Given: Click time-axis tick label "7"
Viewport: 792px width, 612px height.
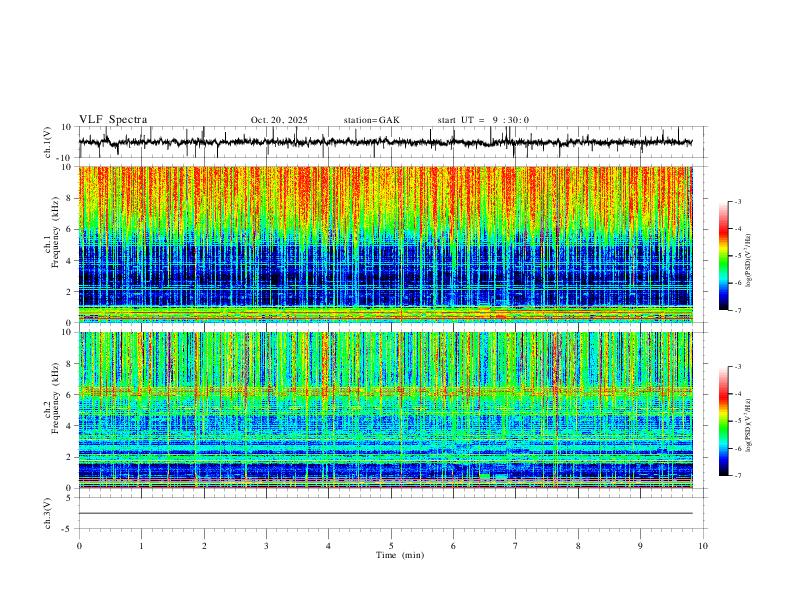Looking at the screenshot, I should [516, 546].
